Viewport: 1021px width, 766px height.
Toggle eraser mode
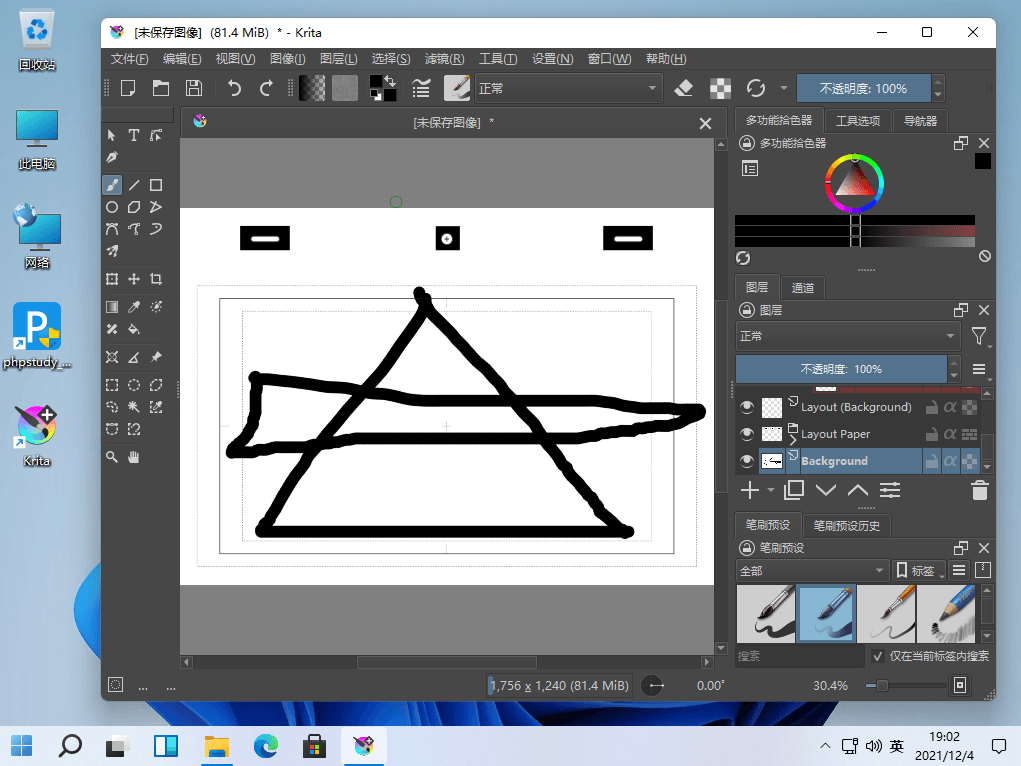coord(683,88)
